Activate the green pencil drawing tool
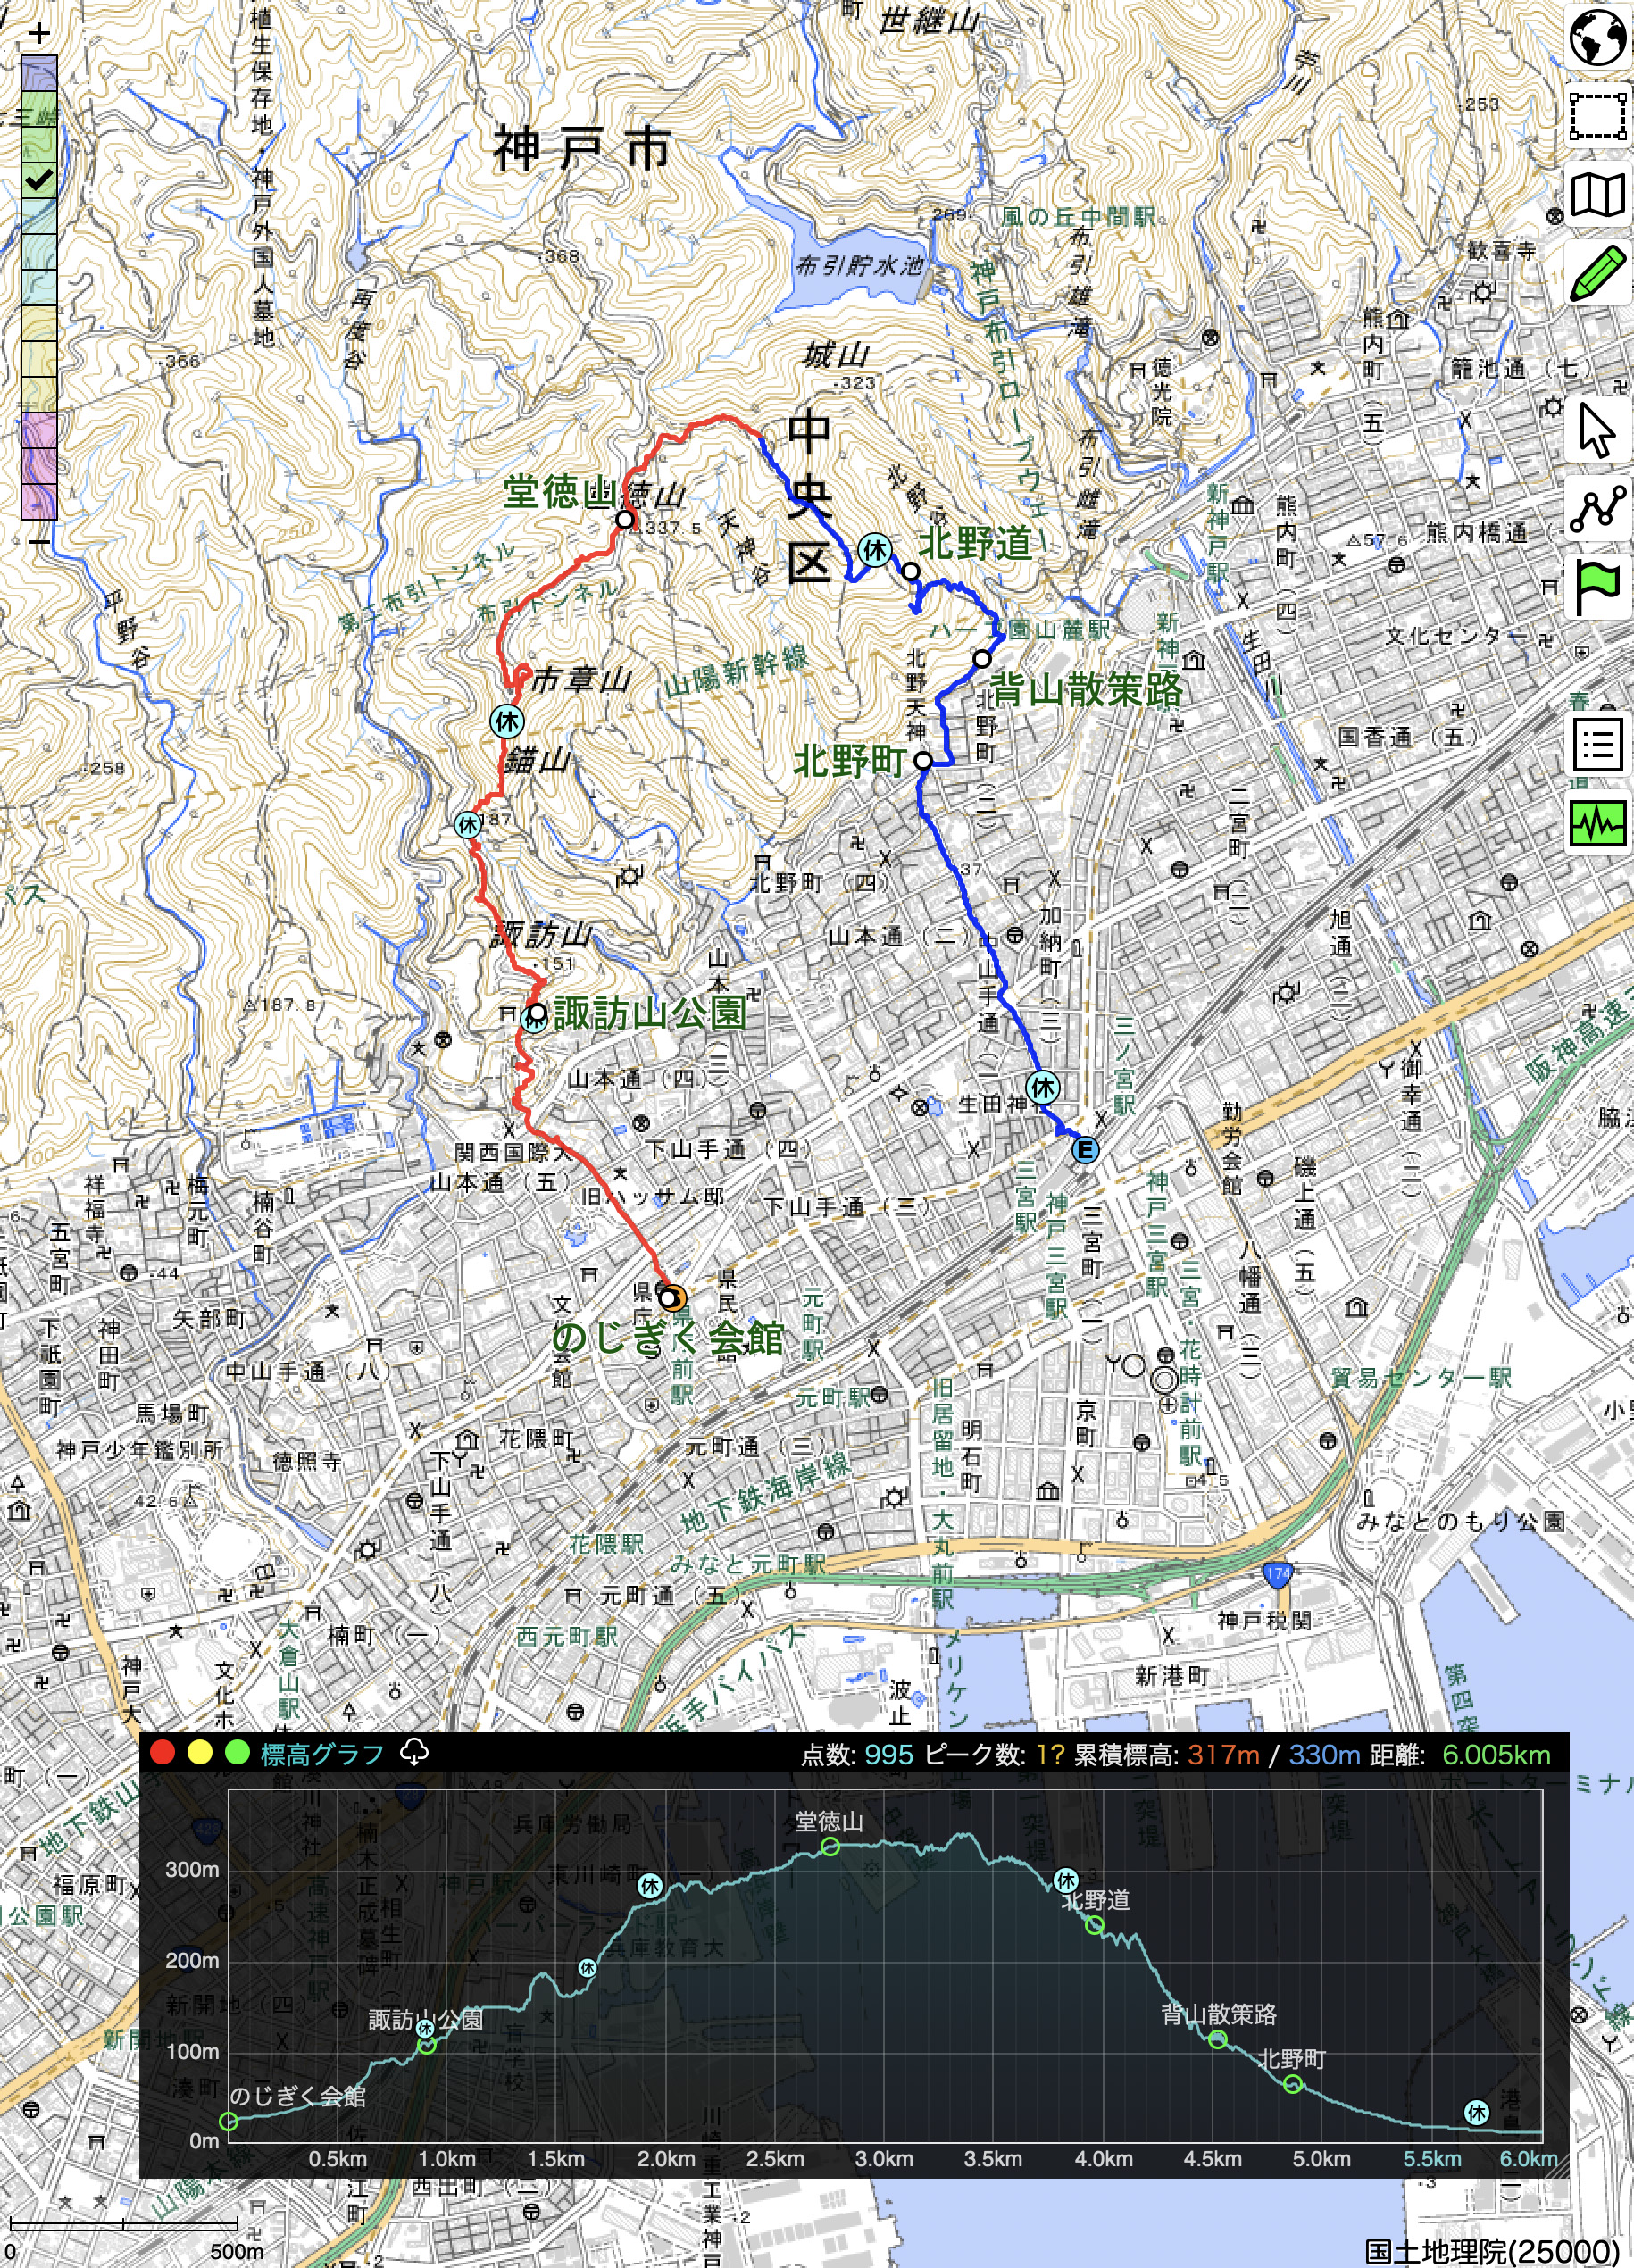The height and width of the screenshot is (2268, 1634). point(1597,272)
